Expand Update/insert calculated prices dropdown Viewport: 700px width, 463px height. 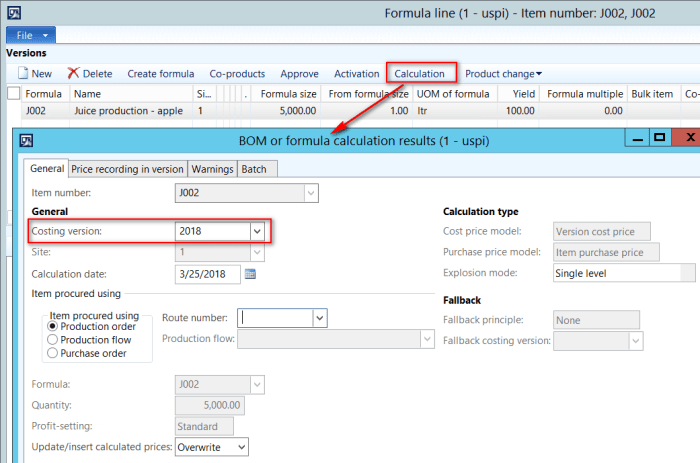click(240, 446)
